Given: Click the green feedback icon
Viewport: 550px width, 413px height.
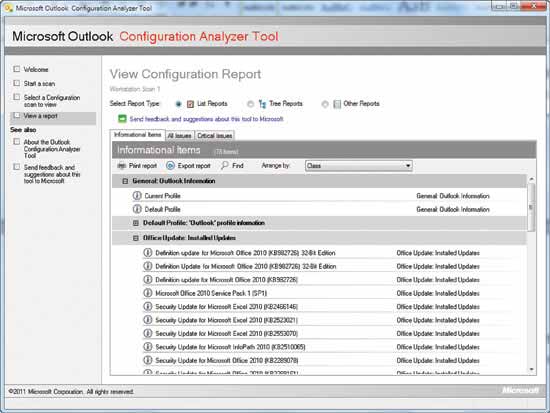Looking at the screenshot, I should pos(122,119).
